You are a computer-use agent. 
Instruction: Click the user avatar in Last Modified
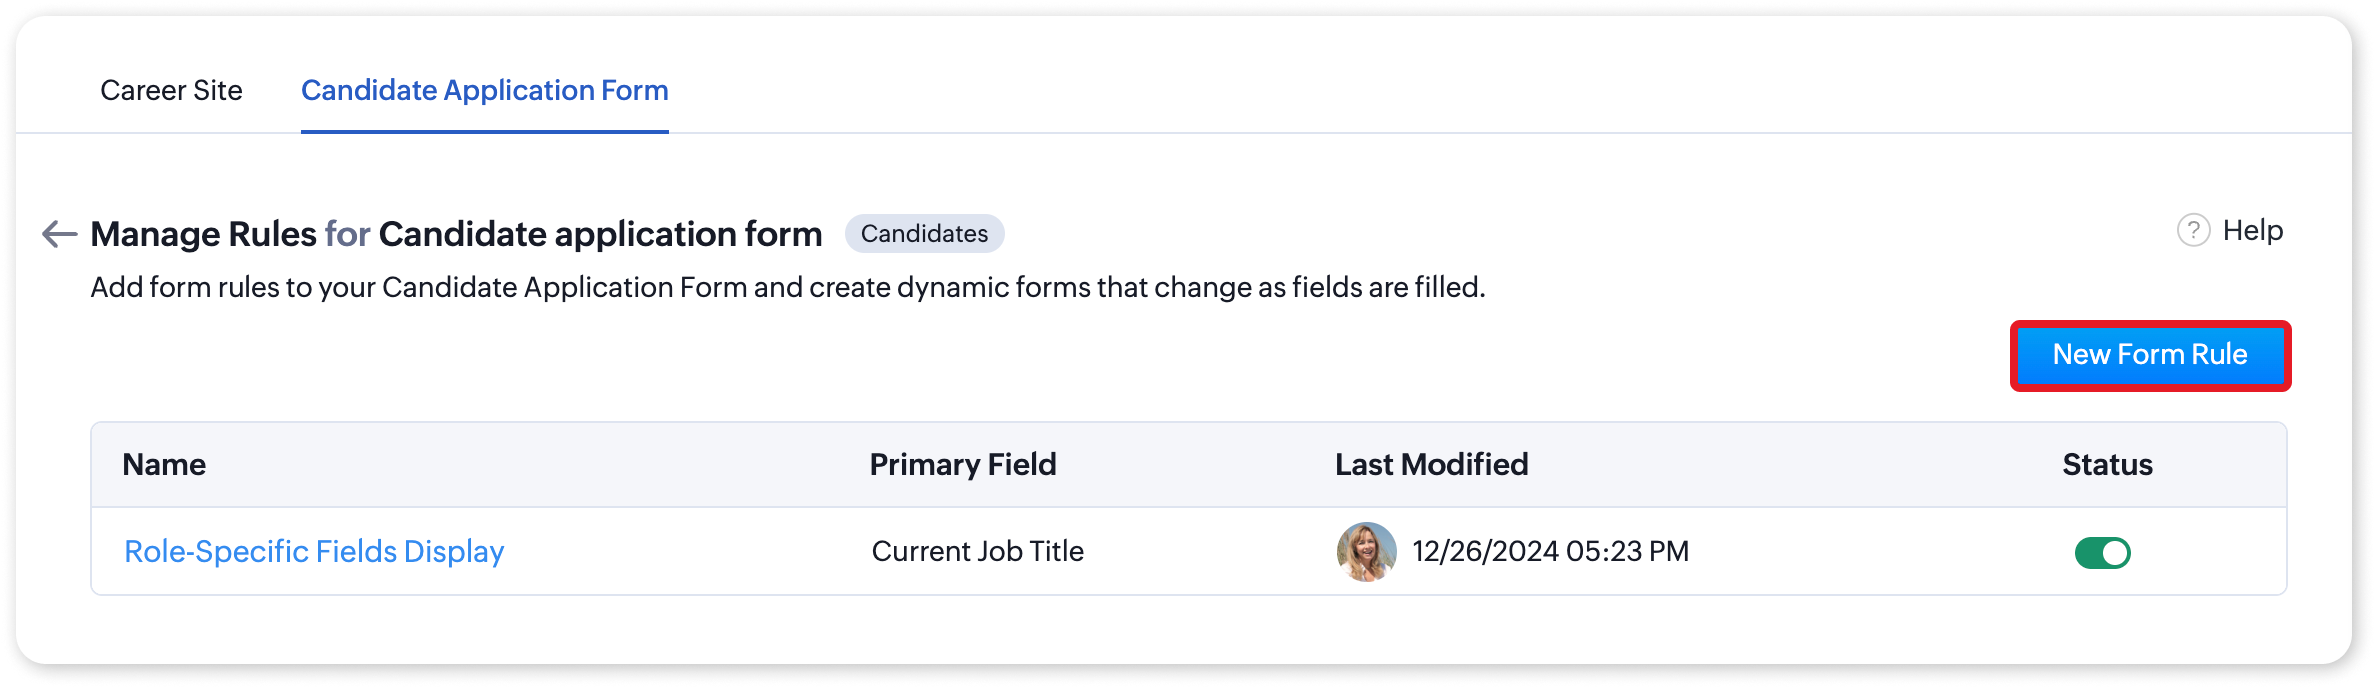coord(1366,551)
